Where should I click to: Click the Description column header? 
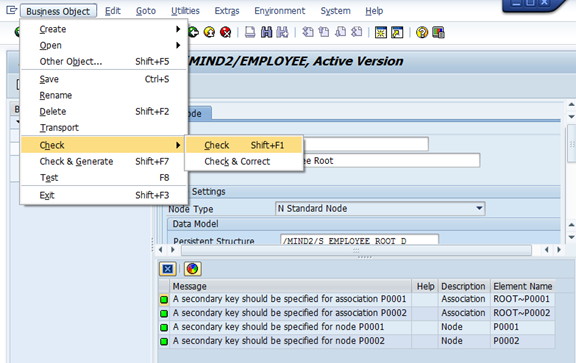click(x=464, y=286)
